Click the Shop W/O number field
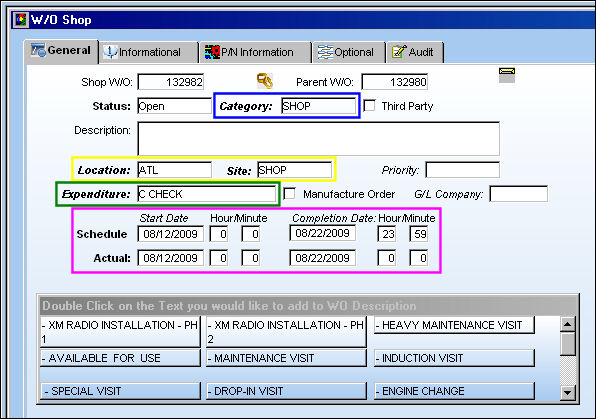 (x=171, y=82)
